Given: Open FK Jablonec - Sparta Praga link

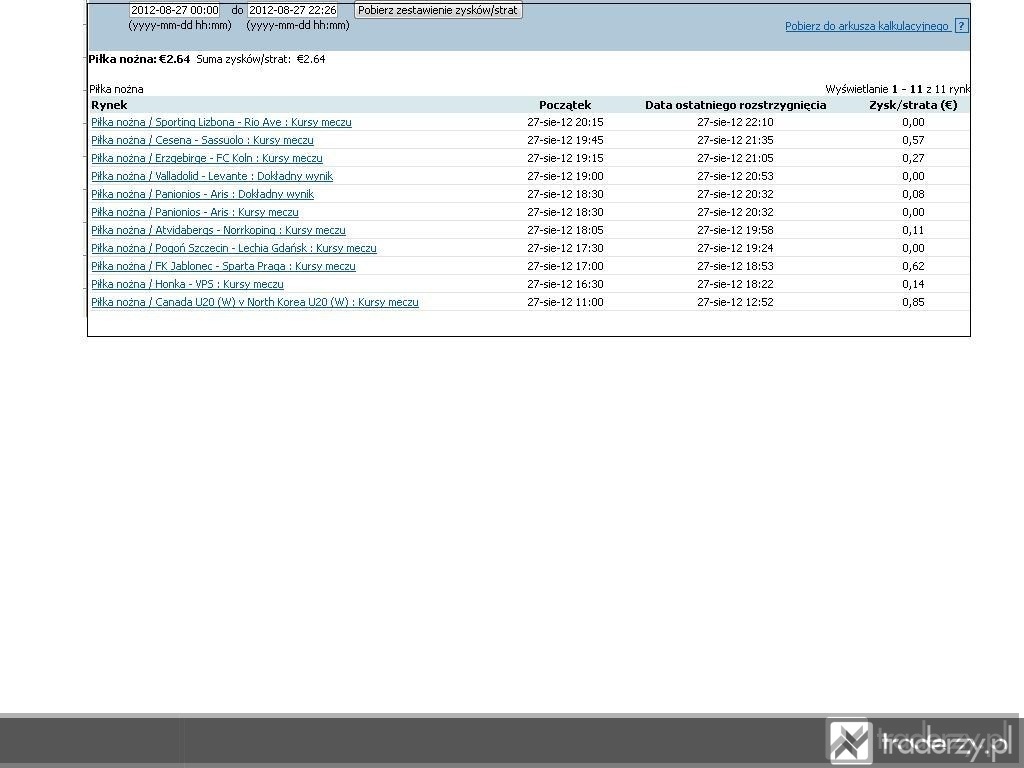Looking at the screenshot, I should point(223,266).
